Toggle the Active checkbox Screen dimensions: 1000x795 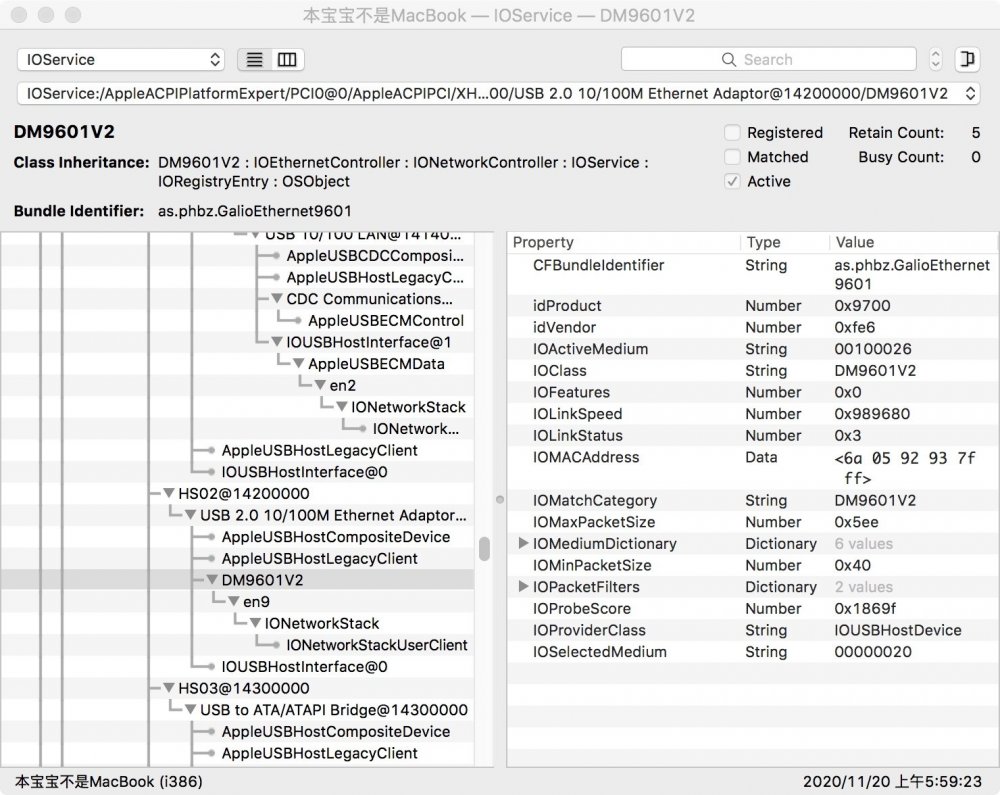click(732, 181)
